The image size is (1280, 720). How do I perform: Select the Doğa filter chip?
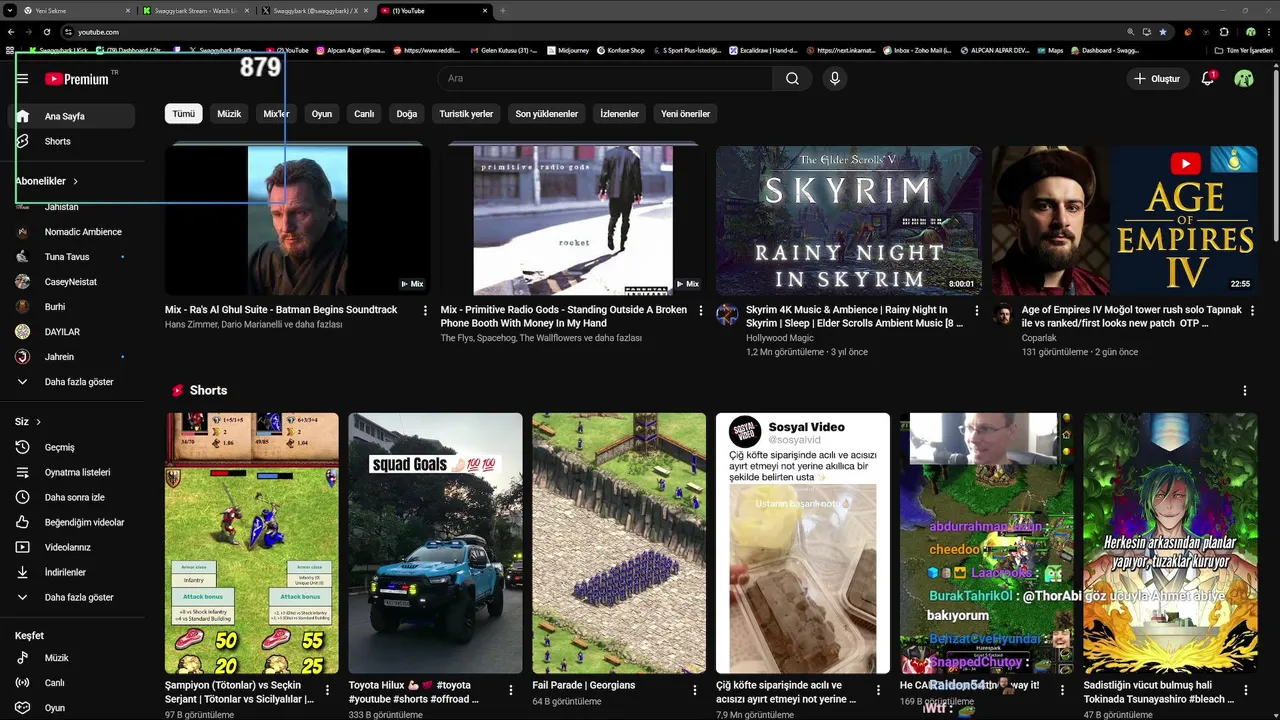(x=407, y=114)
